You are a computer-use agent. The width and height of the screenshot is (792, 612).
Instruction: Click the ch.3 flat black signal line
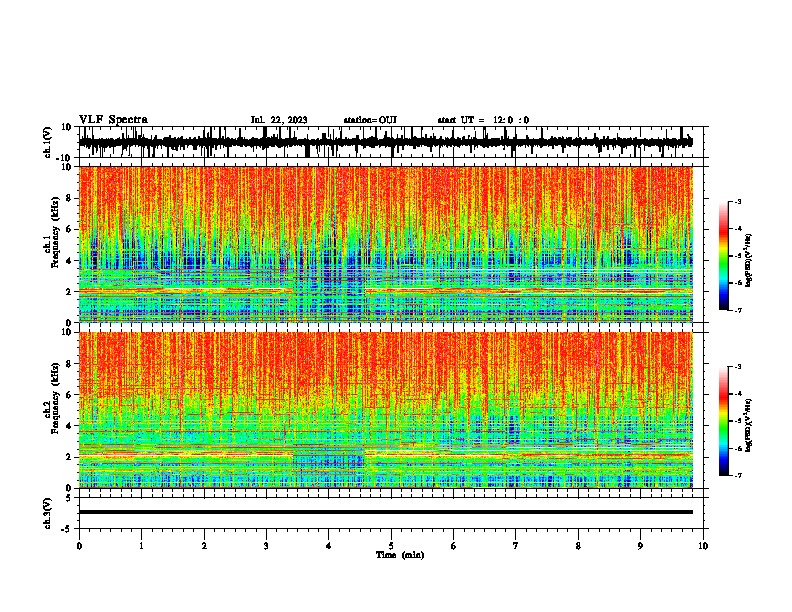[386, 512]
